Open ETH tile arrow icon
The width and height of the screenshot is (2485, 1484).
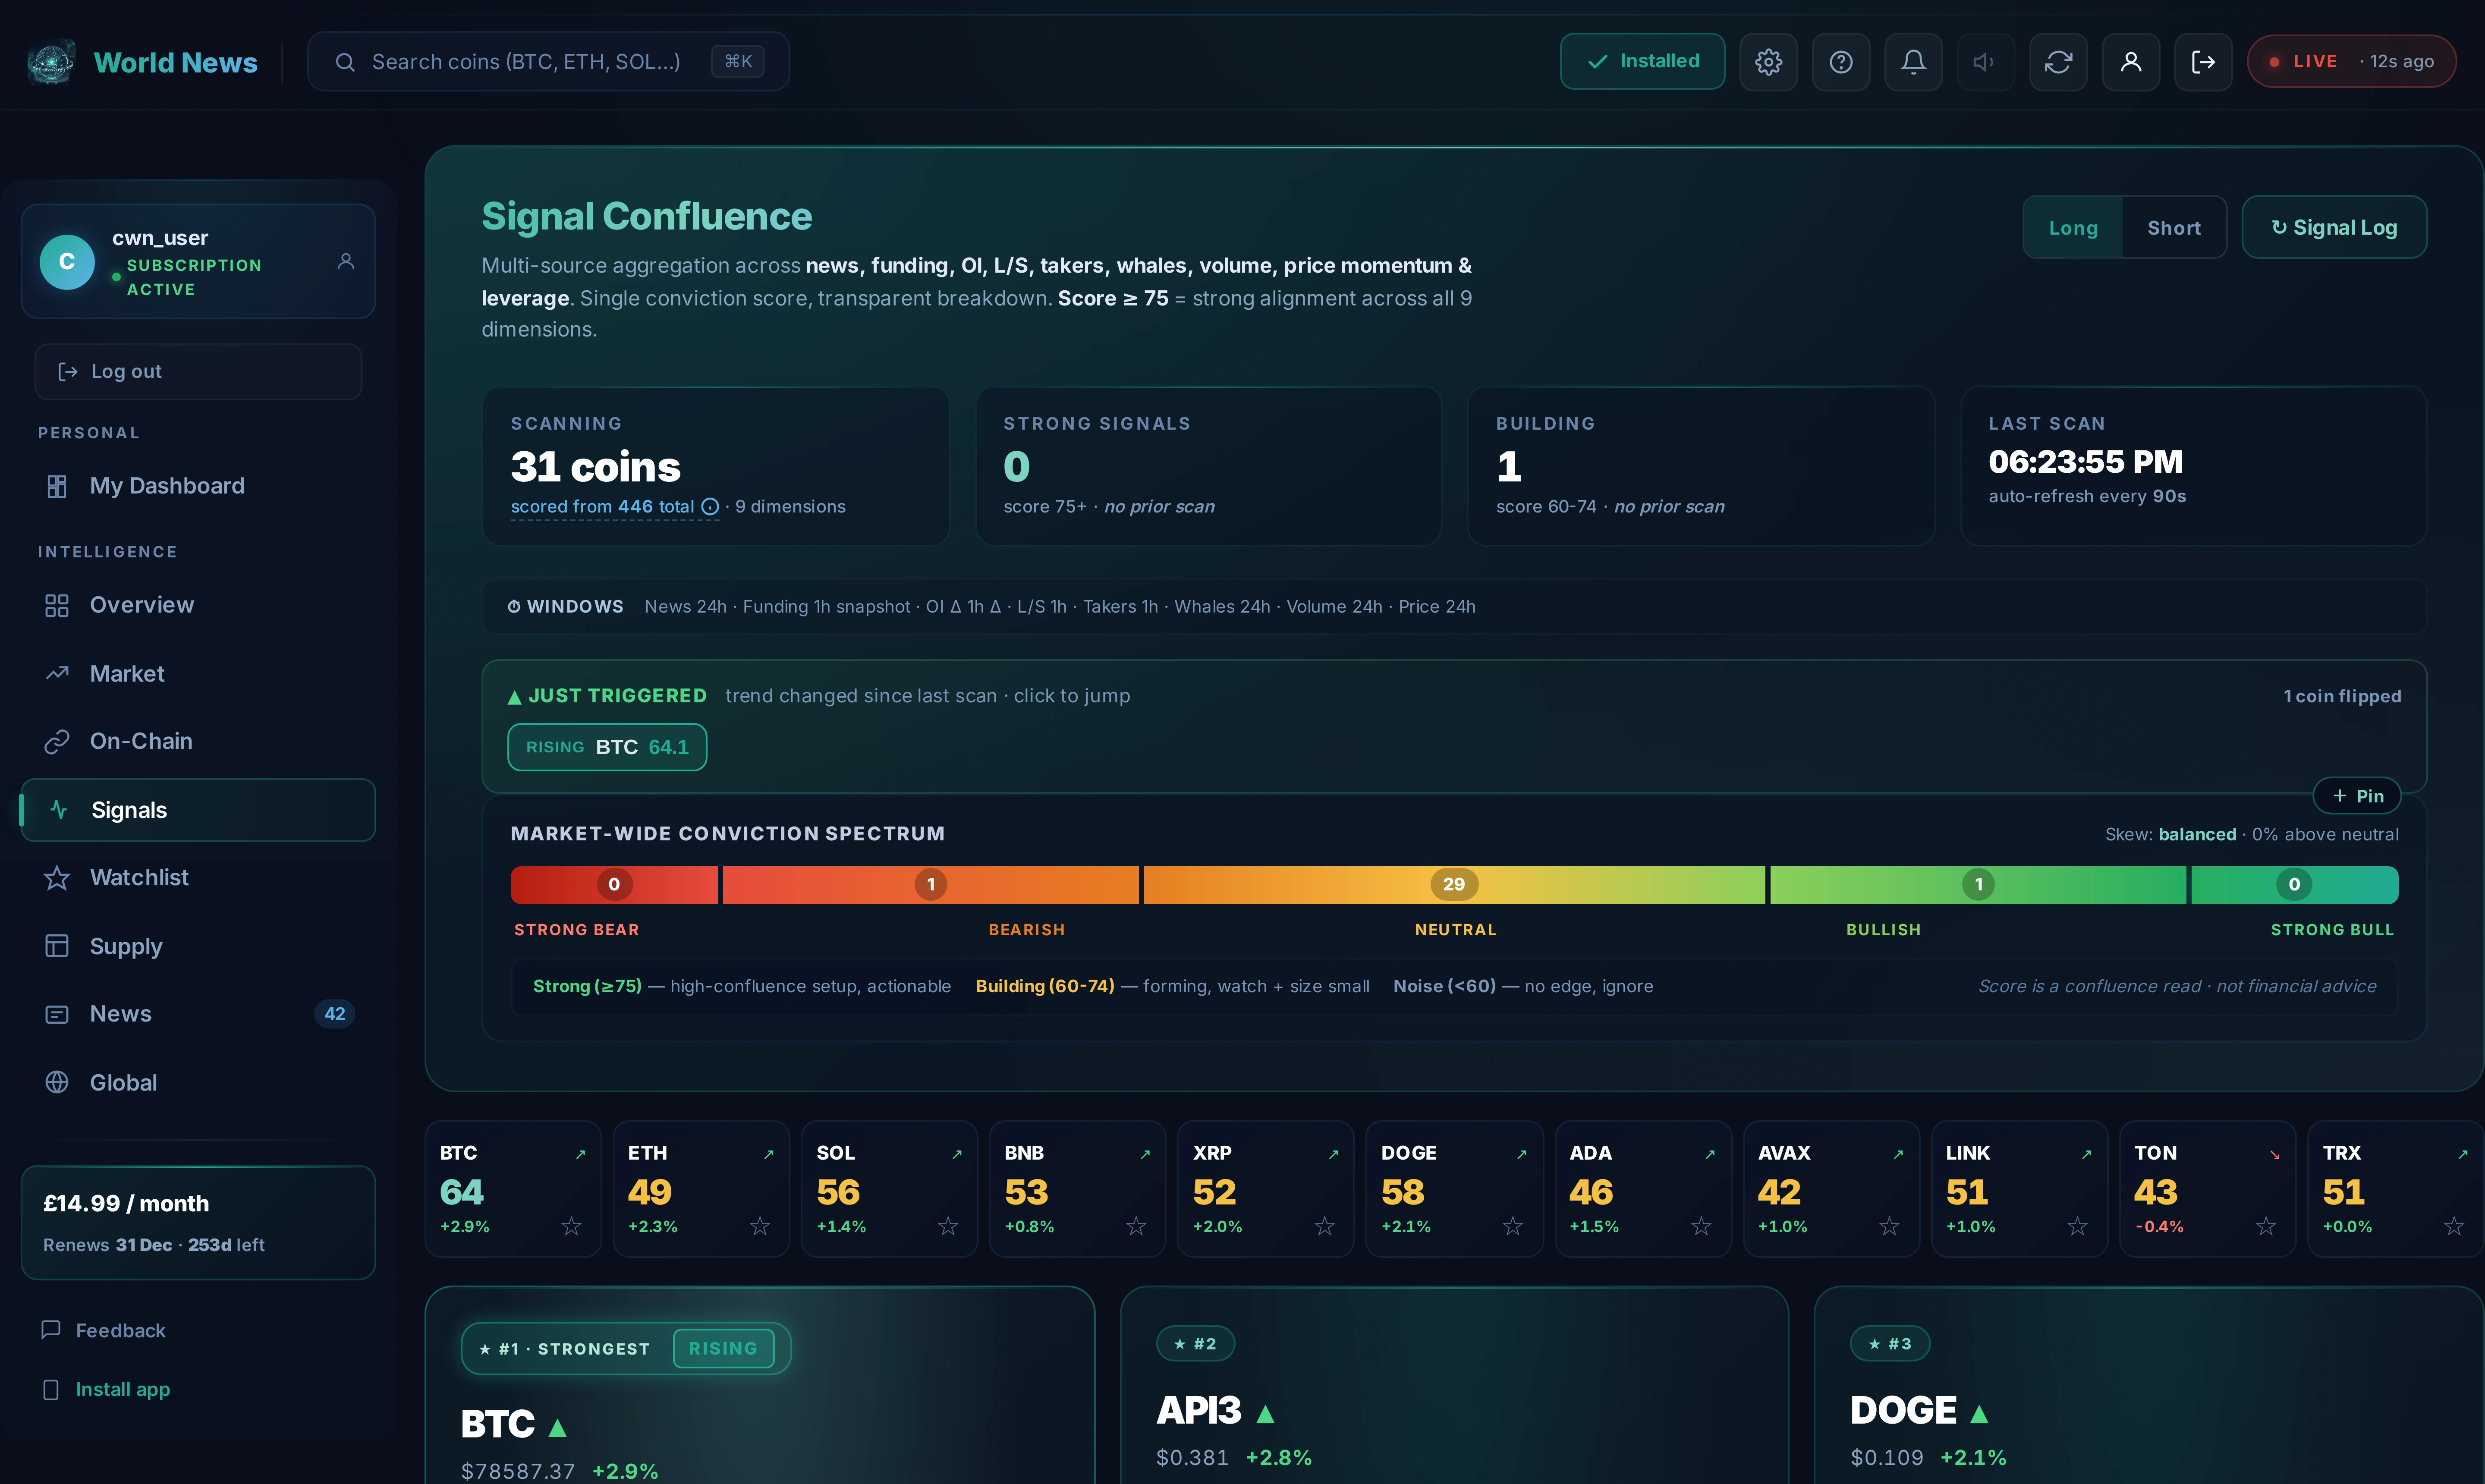tap(768, 1154)
